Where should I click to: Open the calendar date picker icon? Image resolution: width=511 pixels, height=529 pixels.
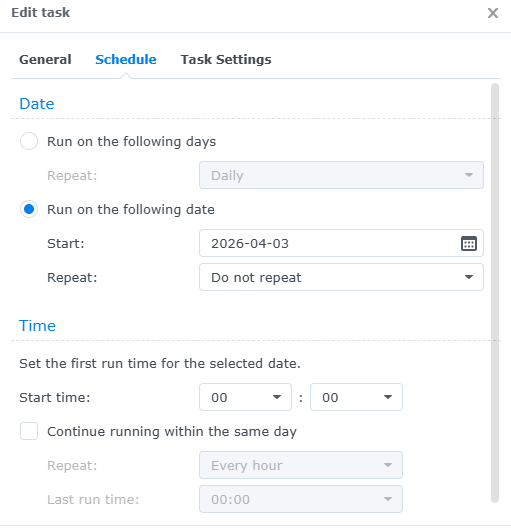469,243
